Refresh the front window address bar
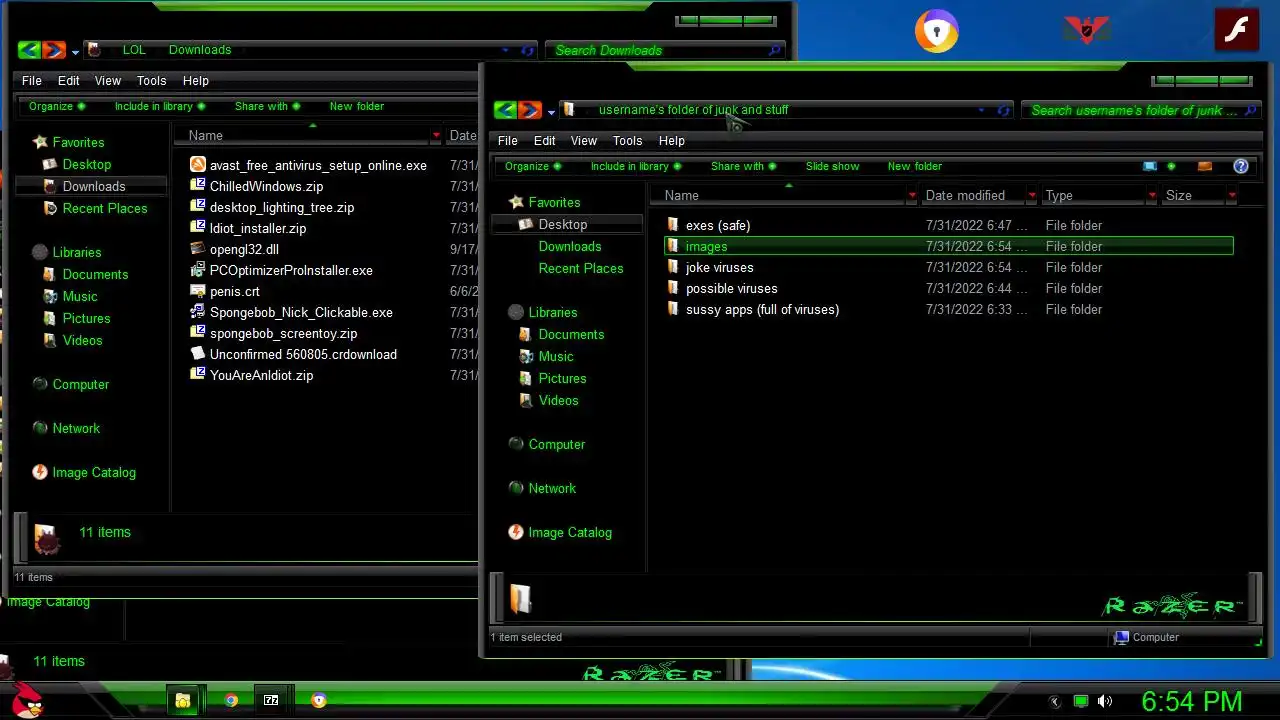 (1003, 110)
